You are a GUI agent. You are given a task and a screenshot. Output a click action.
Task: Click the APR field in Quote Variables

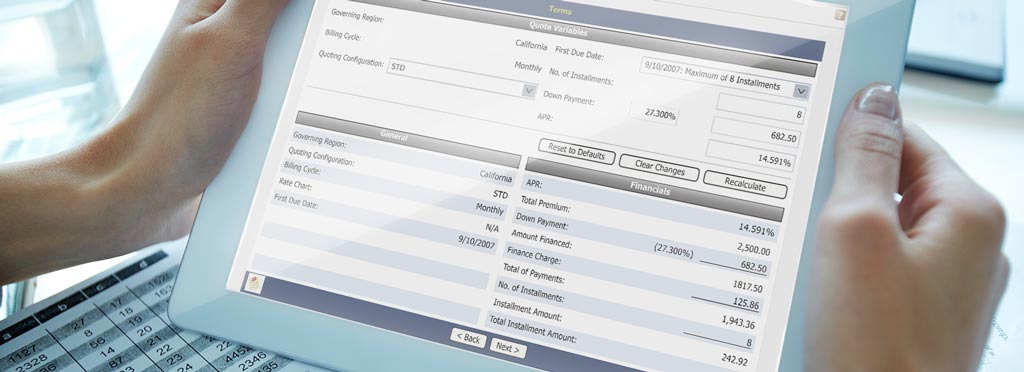pos(750,155)
